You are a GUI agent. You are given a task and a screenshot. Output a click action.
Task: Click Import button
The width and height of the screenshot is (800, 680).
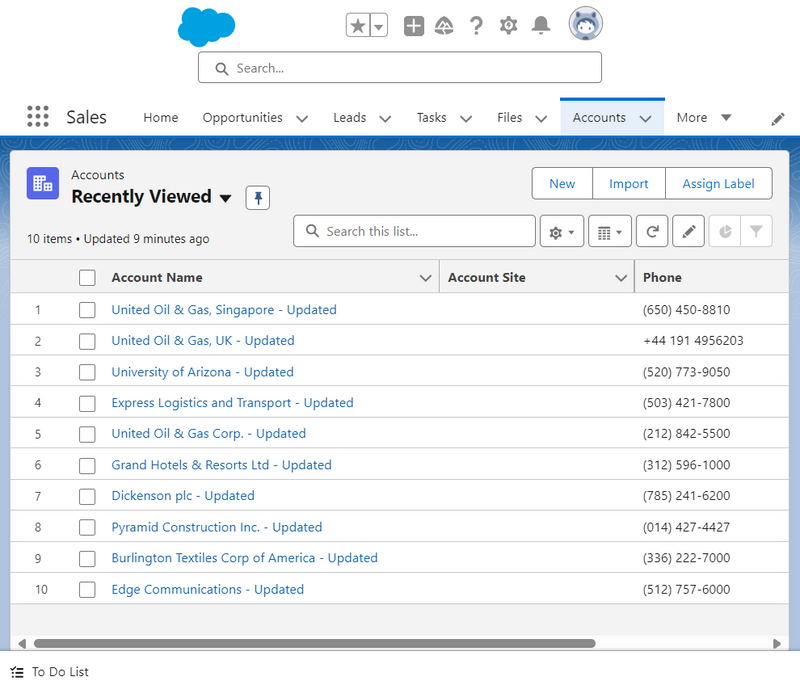(x=629, y=184)
